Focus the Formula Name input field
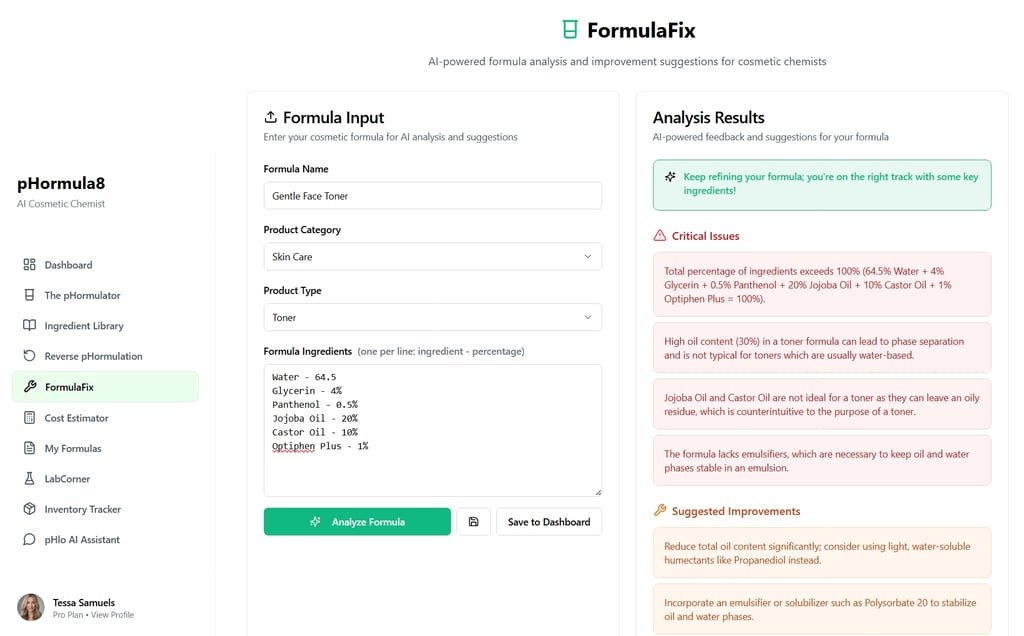1024x636 pixels. (x=432, y=196)
